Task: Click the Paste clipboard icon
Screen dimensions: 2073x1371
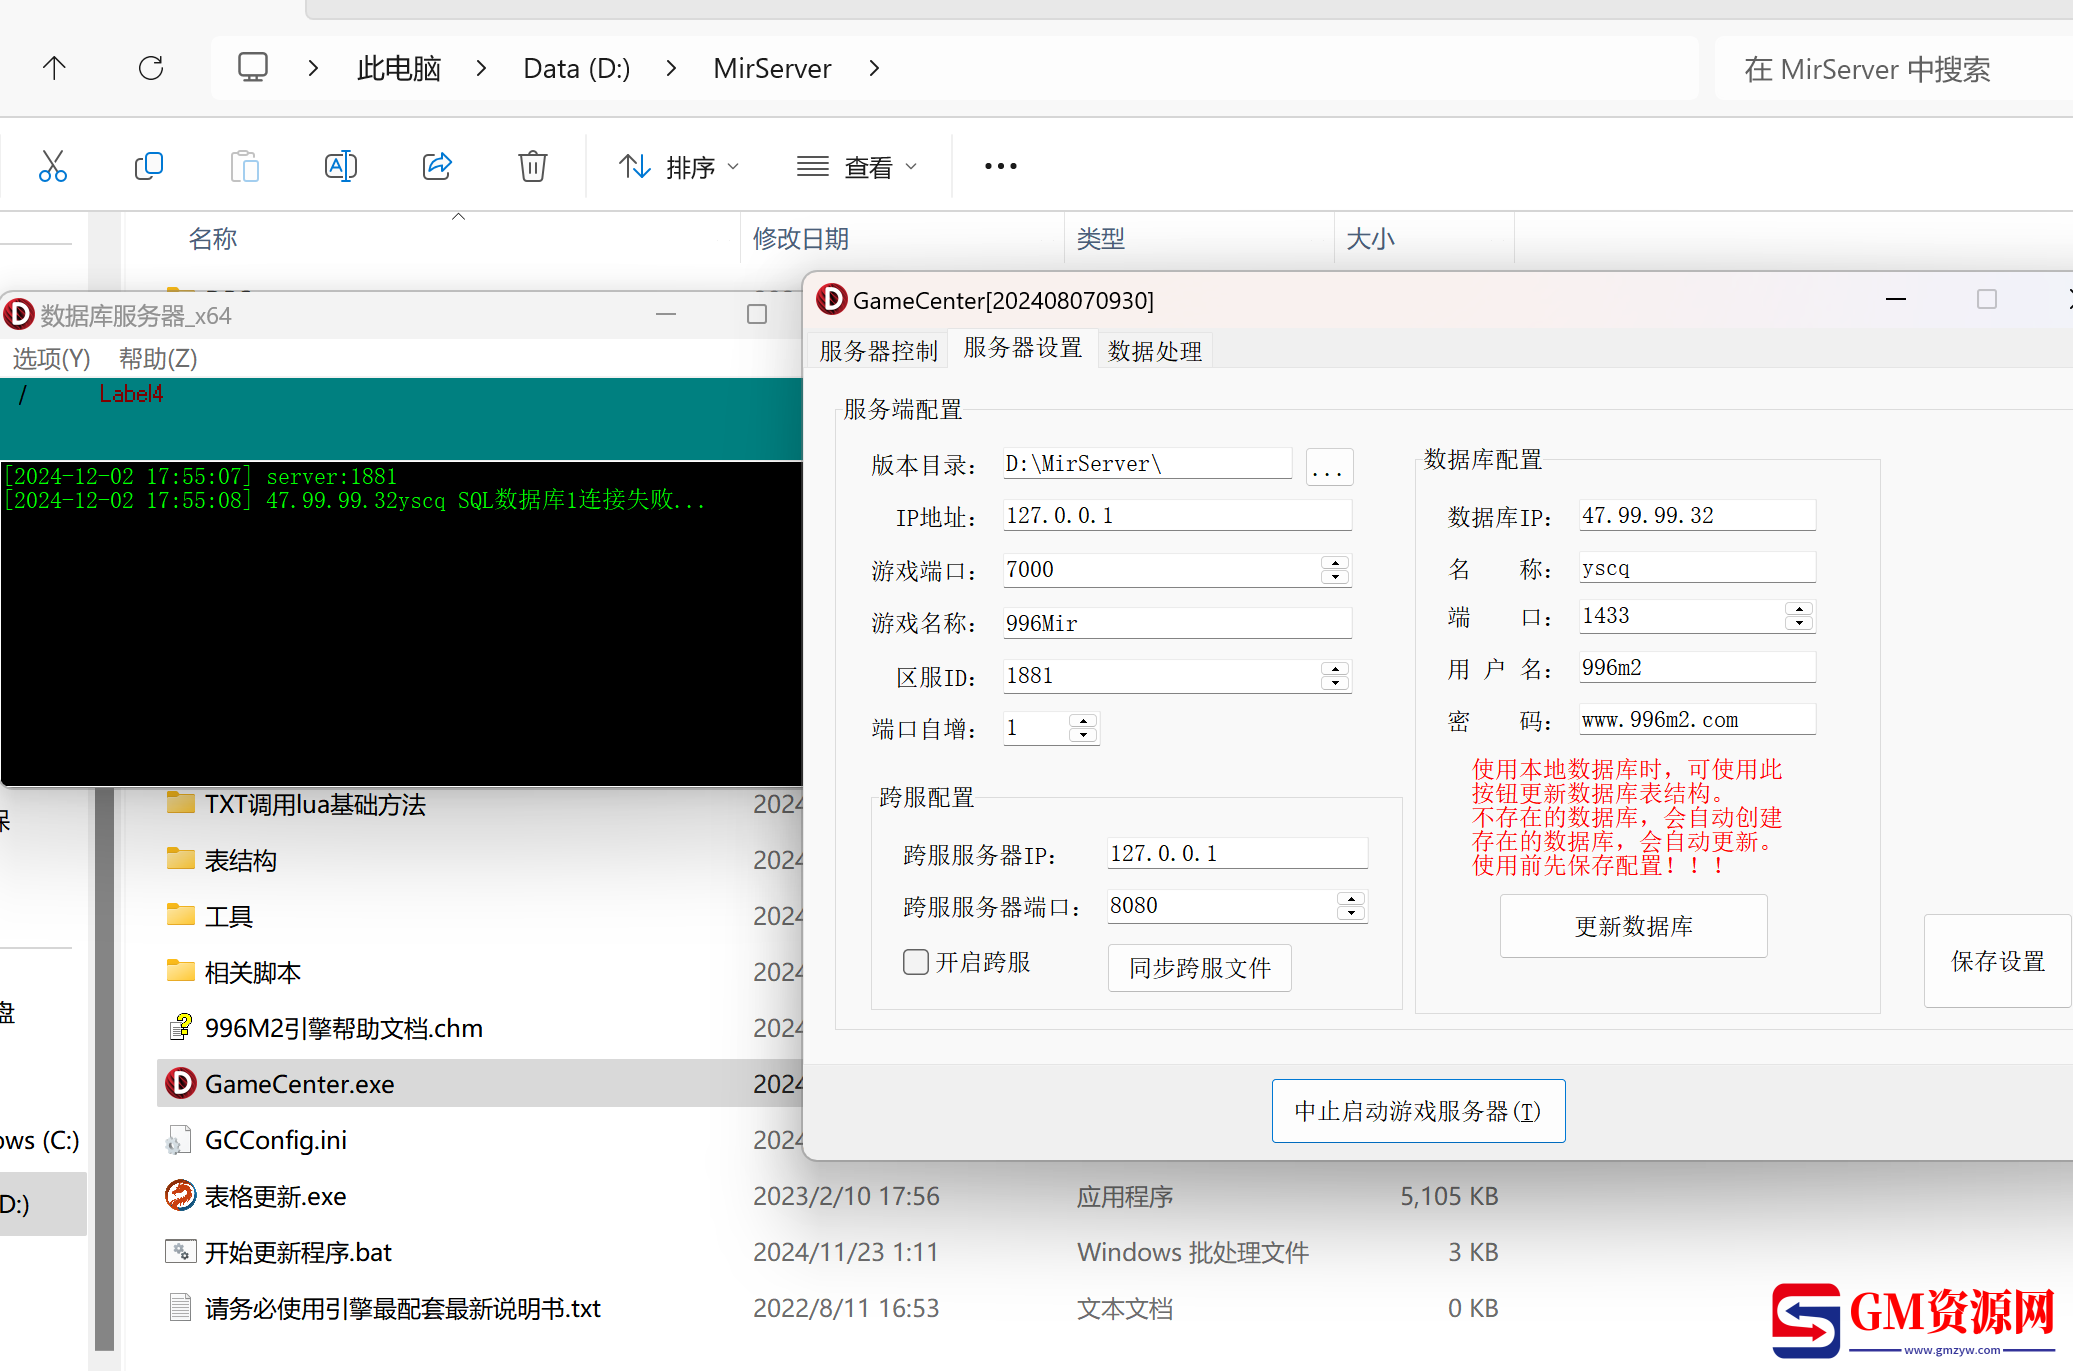Action: click(244, 166)
